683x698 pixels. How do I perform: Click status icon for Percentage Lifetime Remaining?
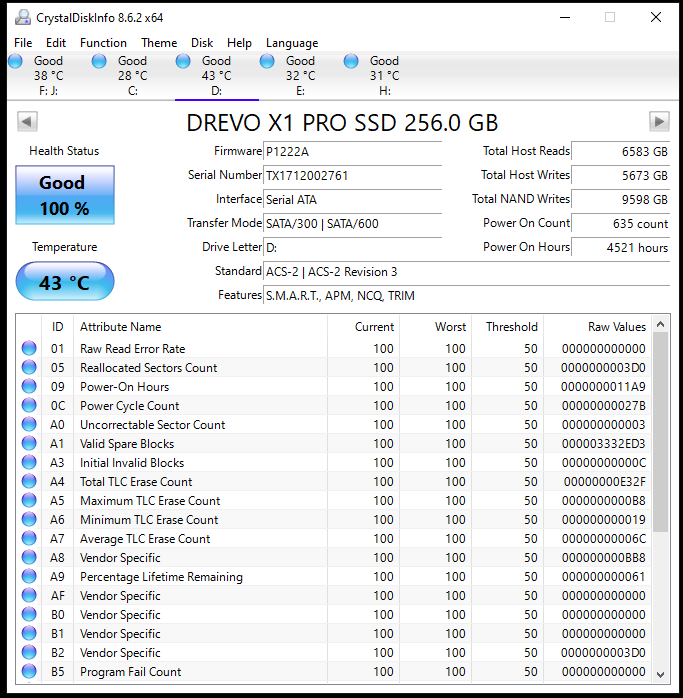pyautogui.click(x=29, y=576)
